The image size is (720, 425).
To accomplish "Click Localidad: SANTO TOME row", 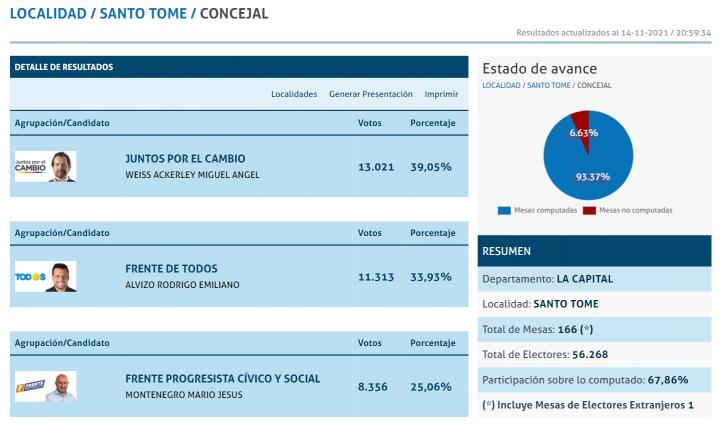I will pos(594,304).
